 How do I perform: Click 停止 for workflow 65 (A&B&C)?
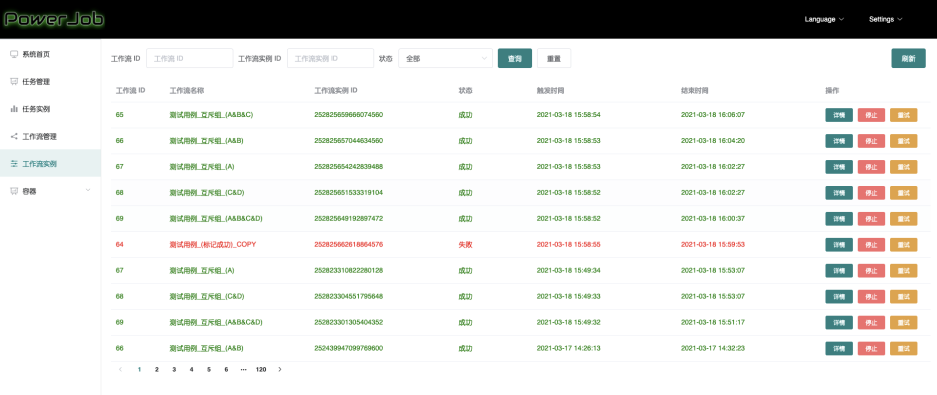pyautogui.click(x=871, y=115)
